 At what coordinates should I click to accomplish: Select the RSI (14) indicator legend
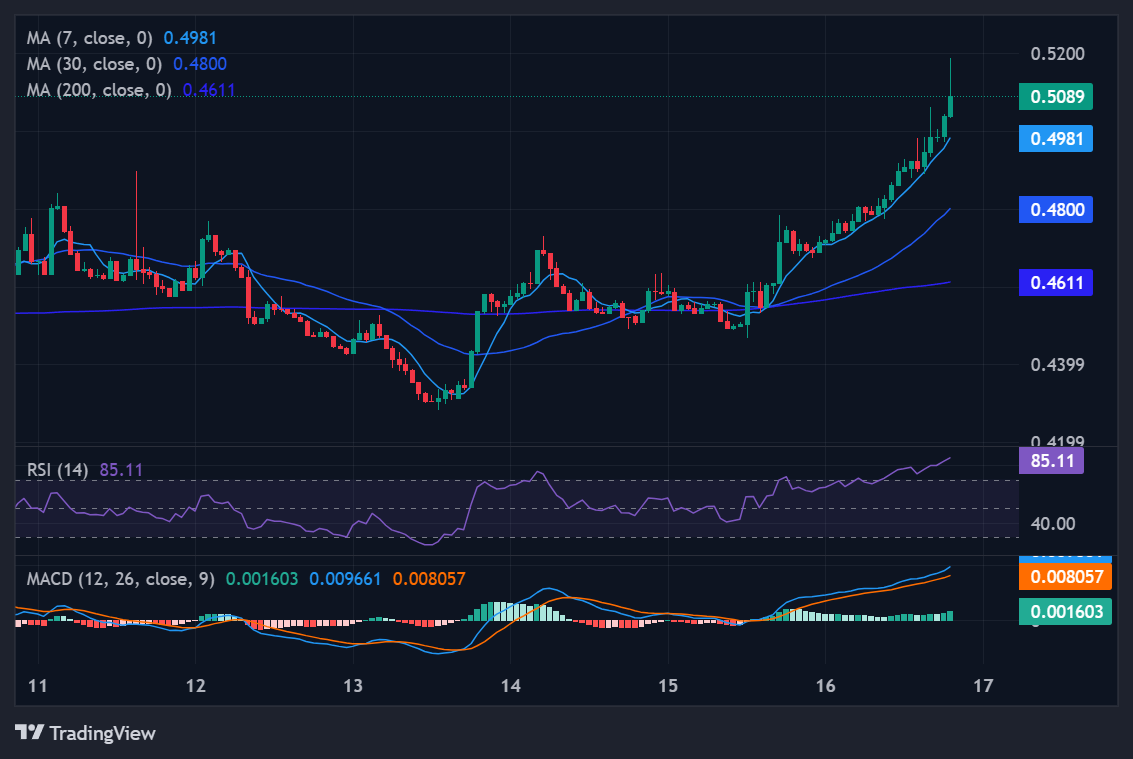coord(58,469)
